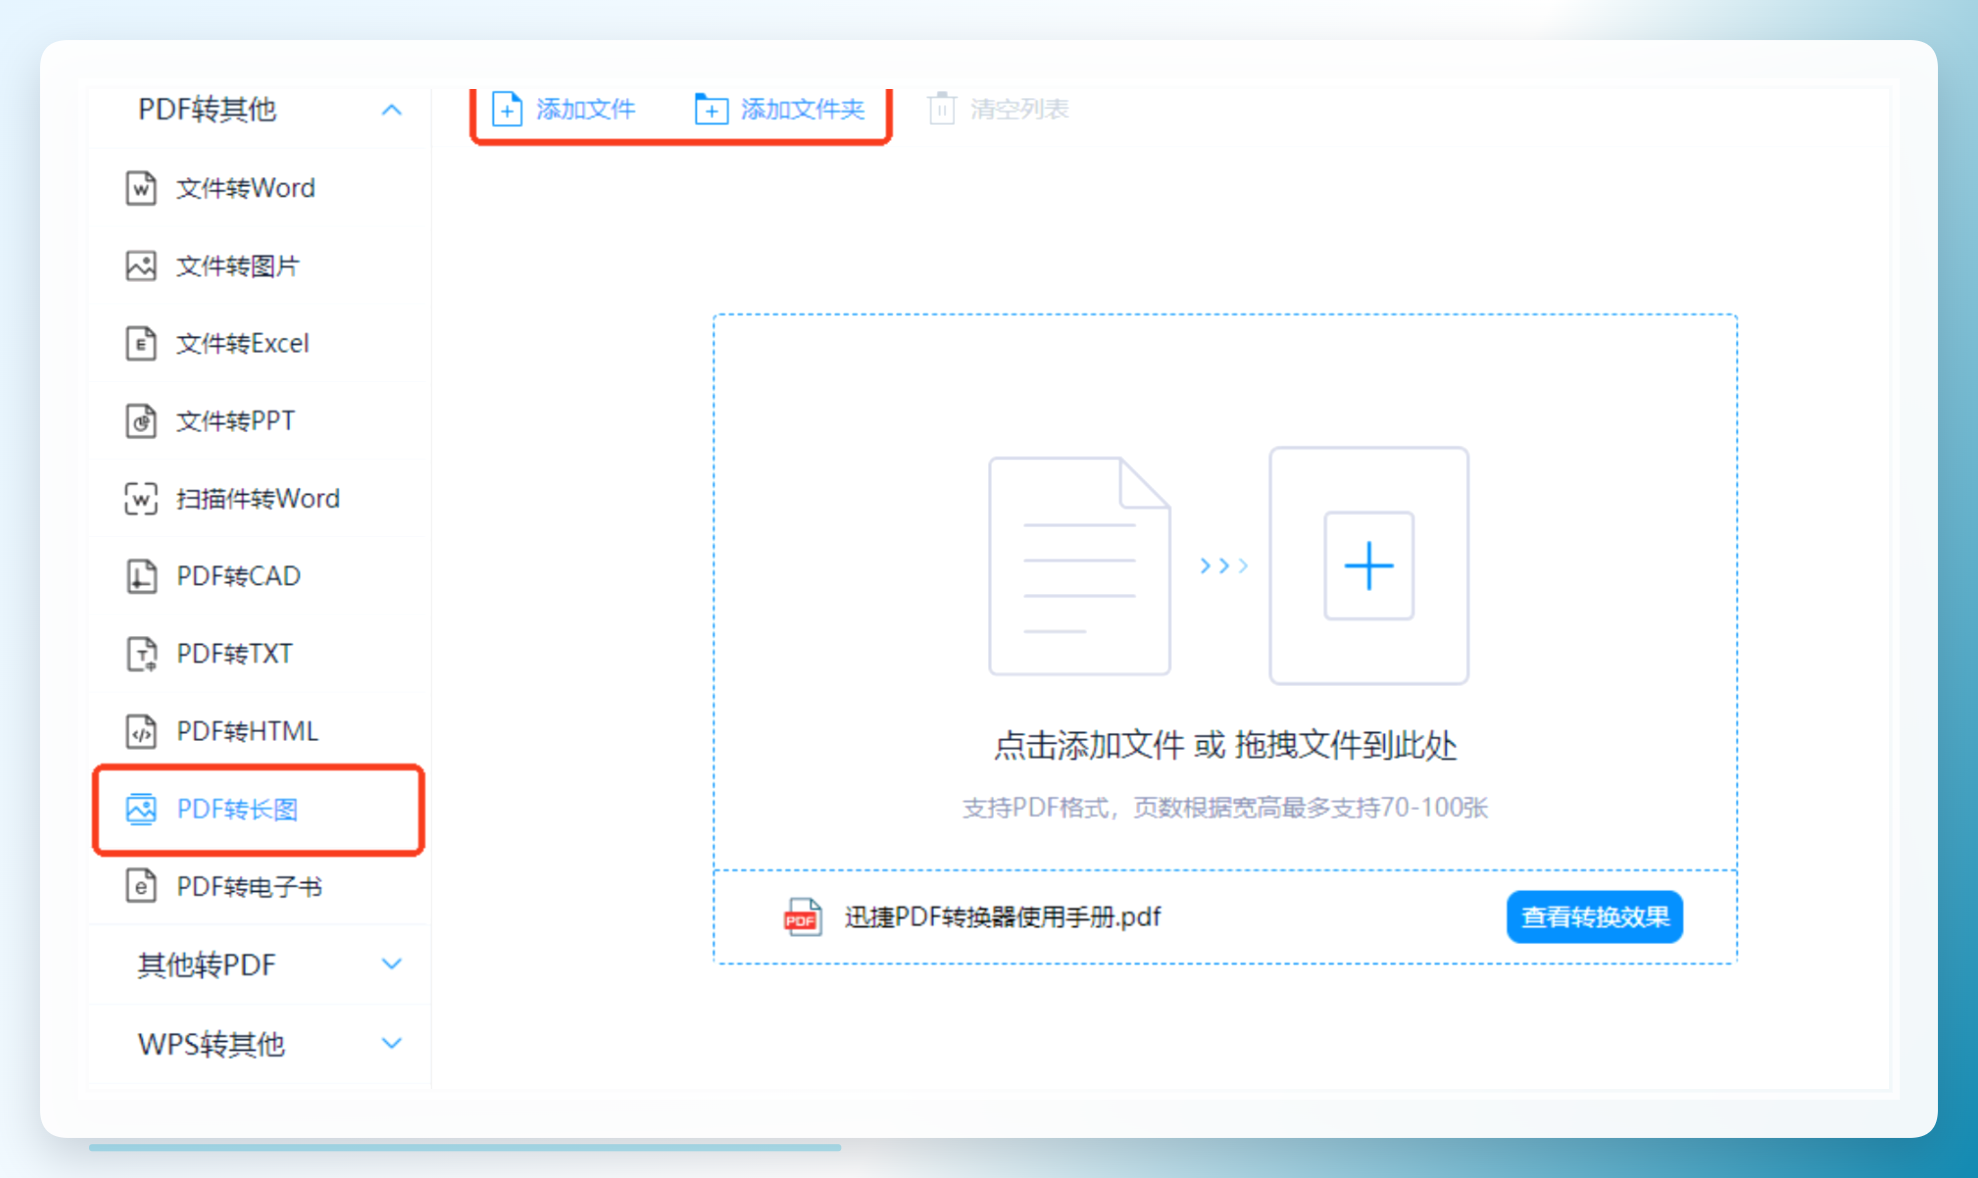Click the 扫描件转Word scan icon
Viewport: 1978px width, 1178px height.
pos(141,498)
